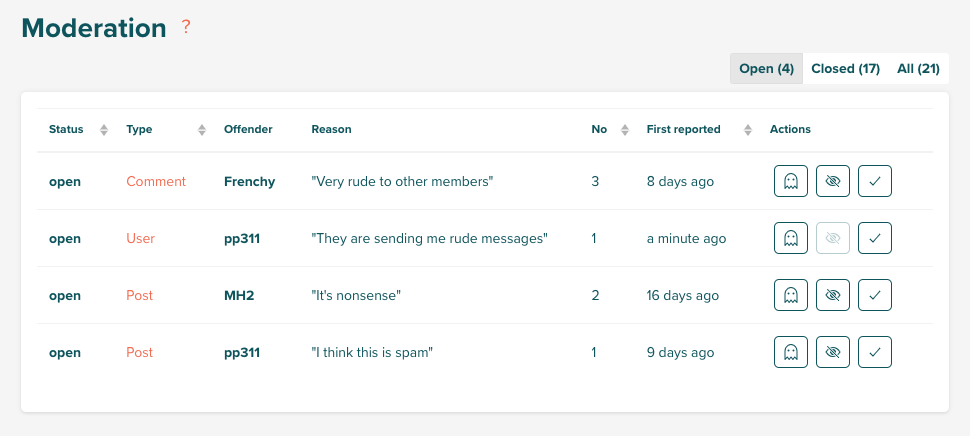Click the checkmark for the rude messages report
Viewport: 970px width, 436px height.
[x=875, y=238]
